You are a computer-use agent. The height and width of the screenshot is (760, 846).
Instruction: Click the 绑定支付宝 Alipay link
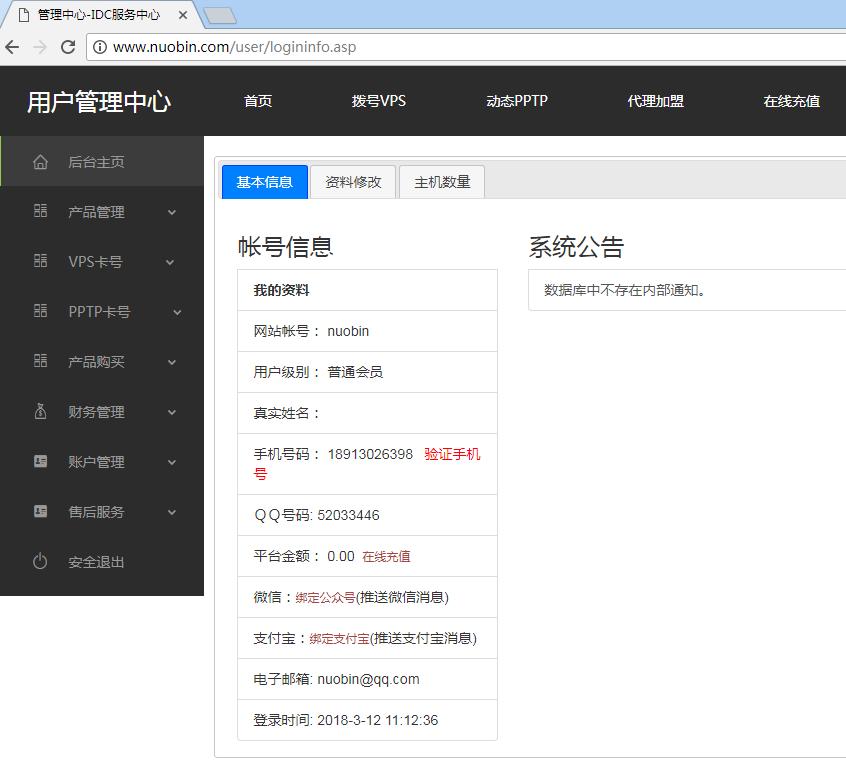click(x=339, y=638)
